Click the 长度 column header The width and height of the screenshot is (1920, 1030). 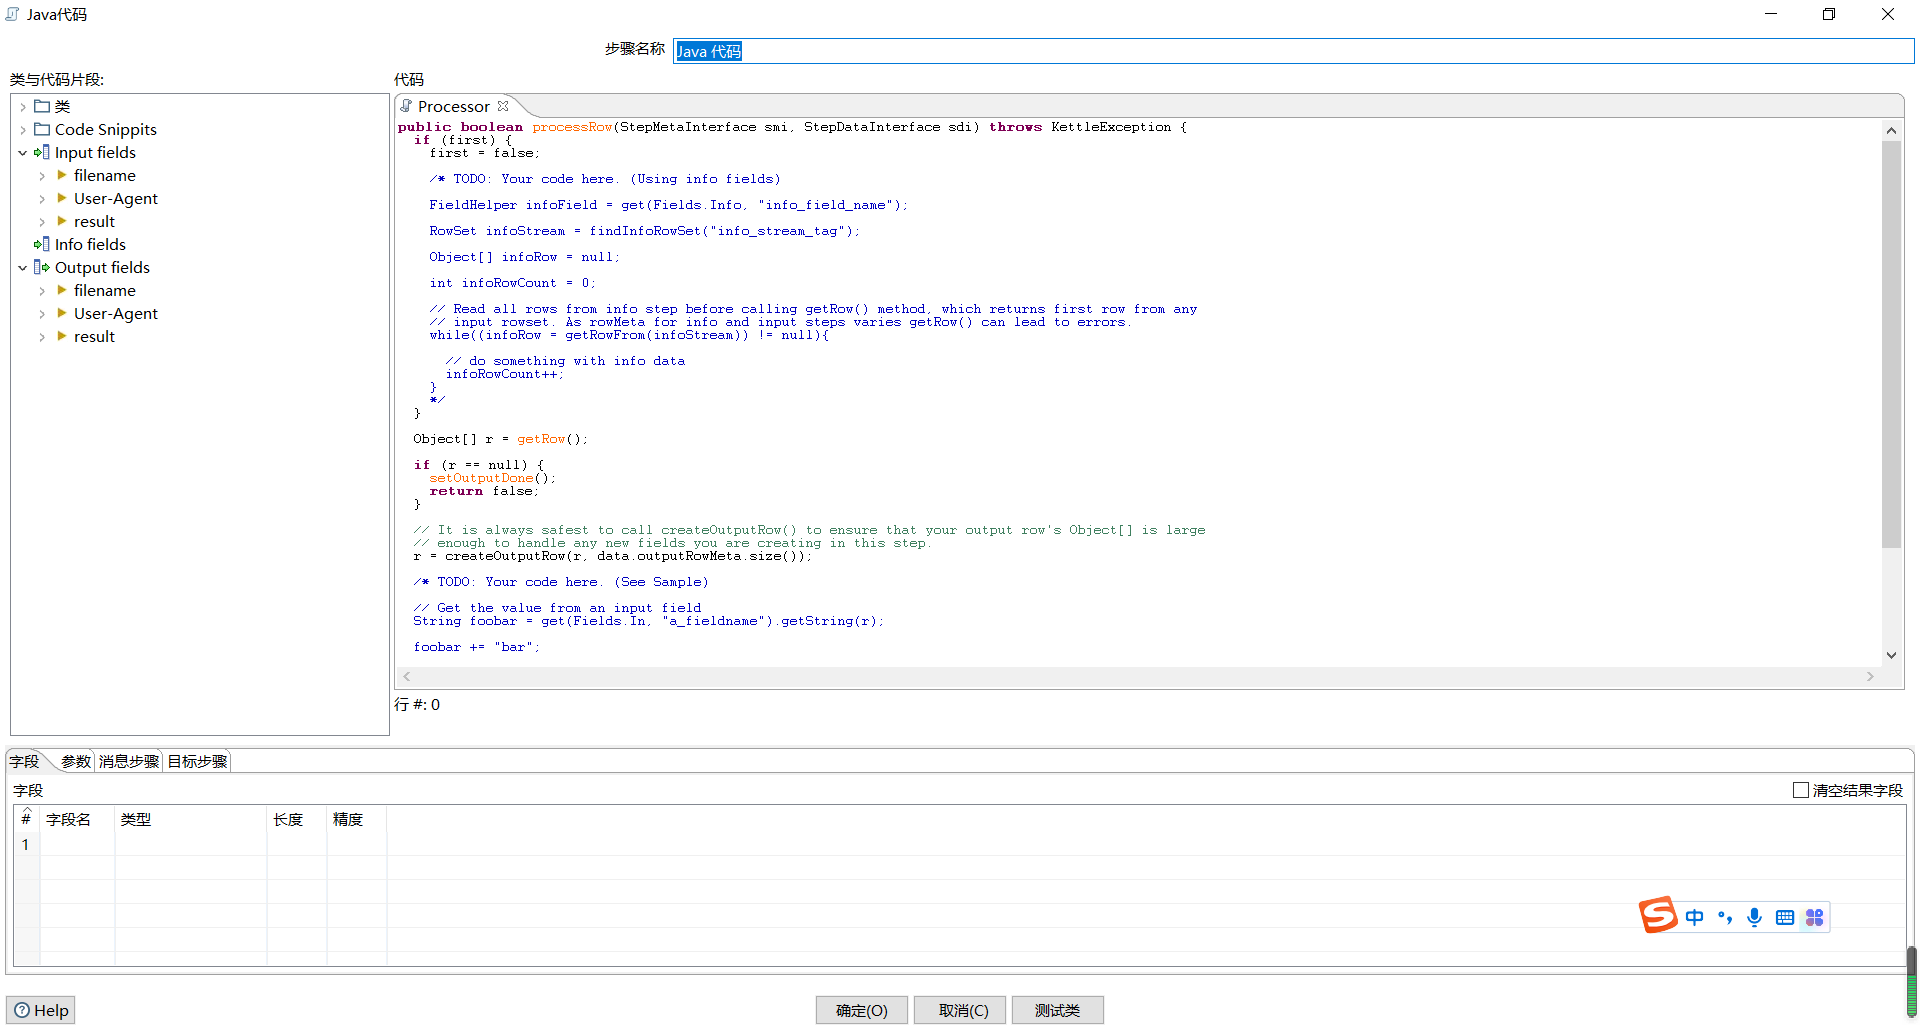(297, 819)
